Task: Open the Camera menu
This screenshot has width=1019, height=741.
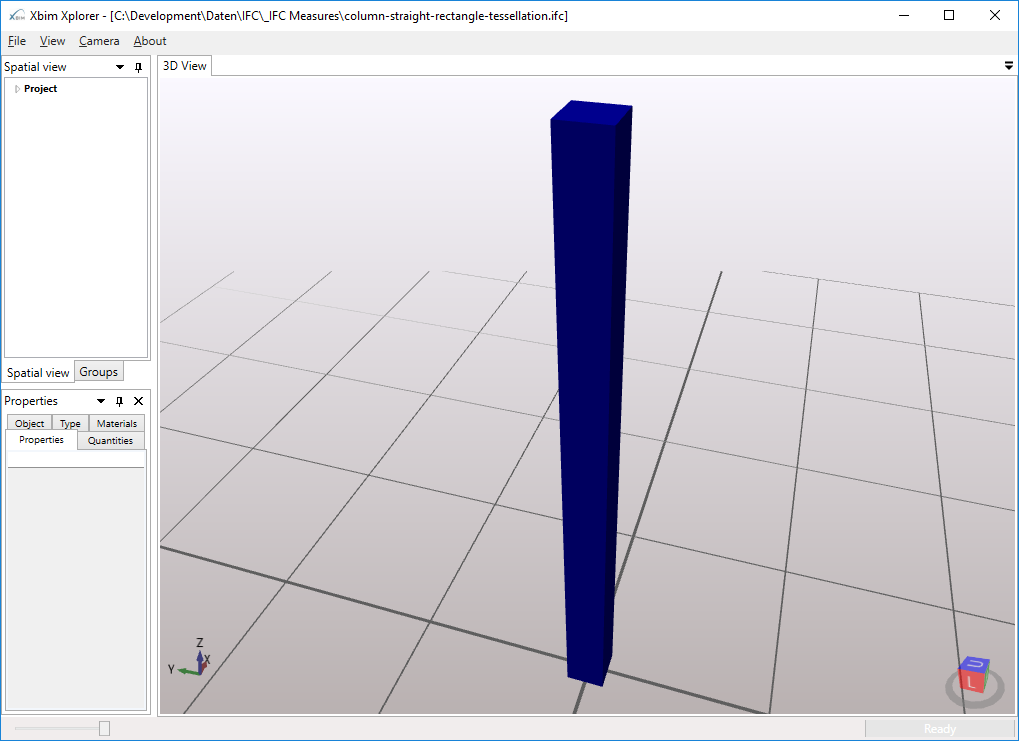Action: 99,41
